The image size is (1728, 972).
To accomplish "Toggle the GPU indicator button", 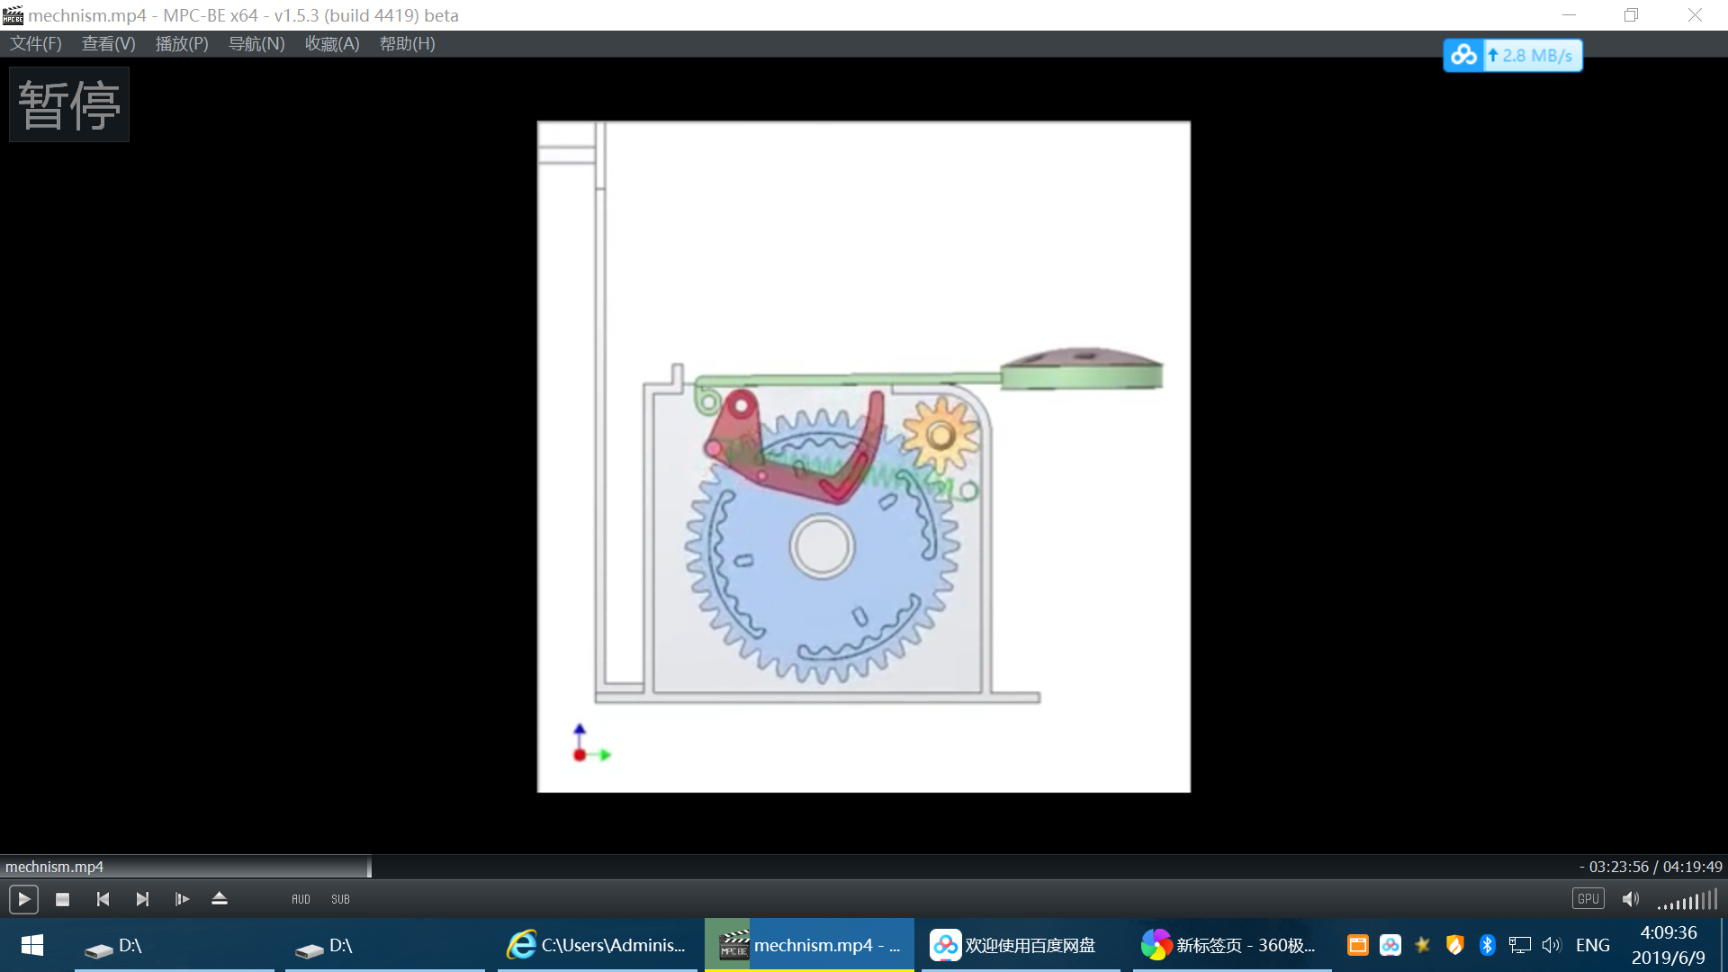I will click(1588, 898).
